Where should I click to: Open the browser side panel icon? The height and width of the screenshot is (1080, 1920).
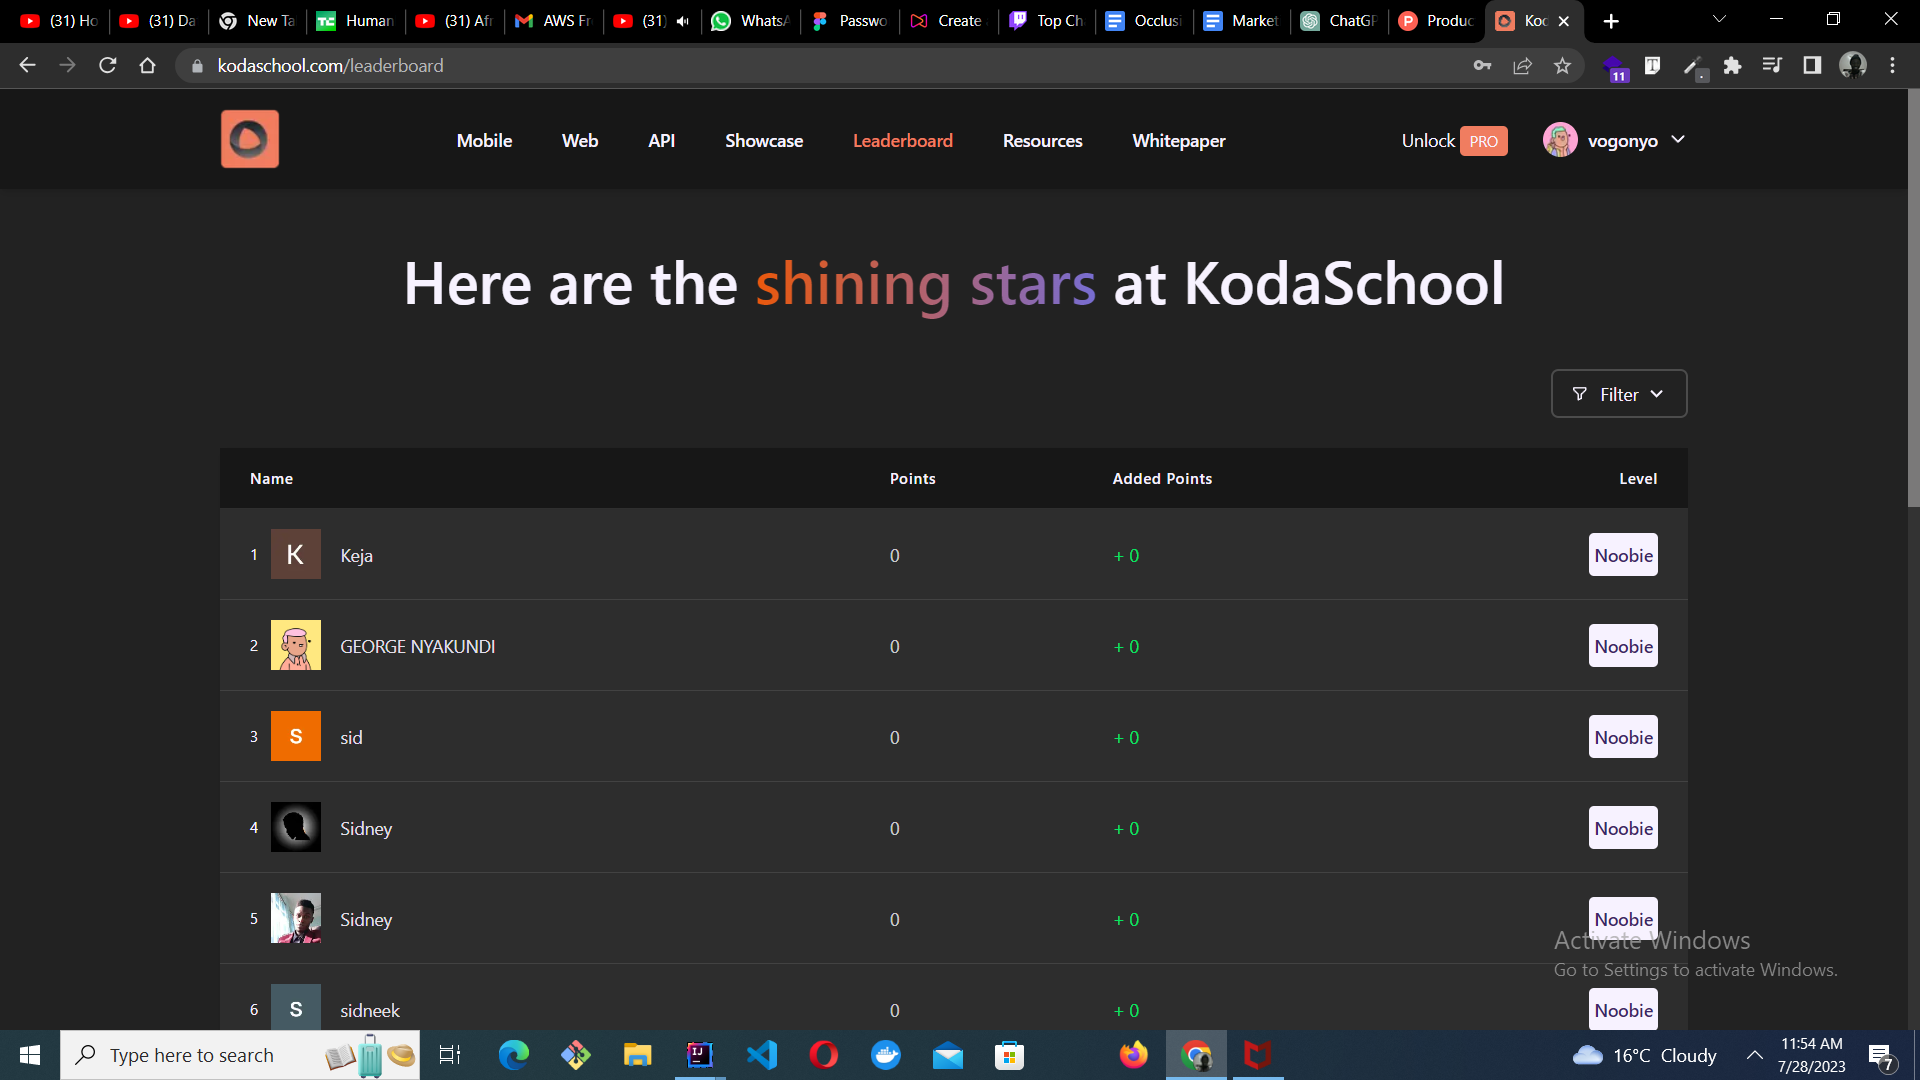[x=1812, y=65]
